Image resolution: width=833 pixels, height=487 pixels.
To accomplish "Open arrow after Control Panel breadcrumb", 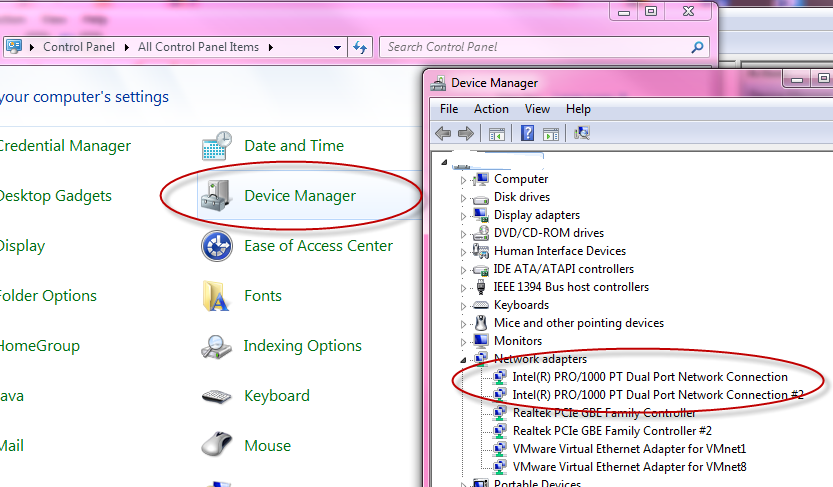I will [x=126, y=47].
